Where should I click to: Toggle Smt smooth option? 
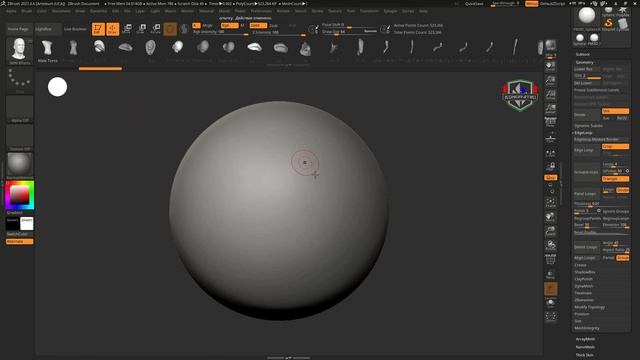pyautogui.click(x=615, y=111)
